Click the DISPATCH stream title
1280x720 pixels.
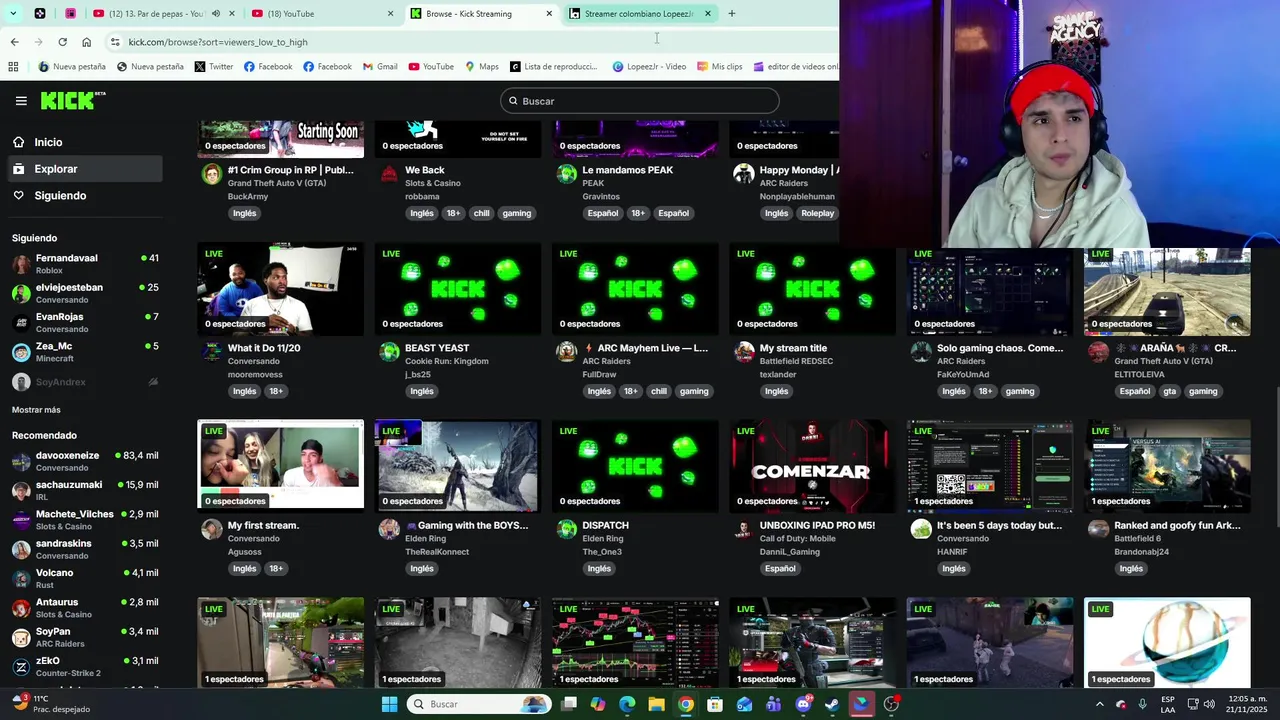coord(606,525)
